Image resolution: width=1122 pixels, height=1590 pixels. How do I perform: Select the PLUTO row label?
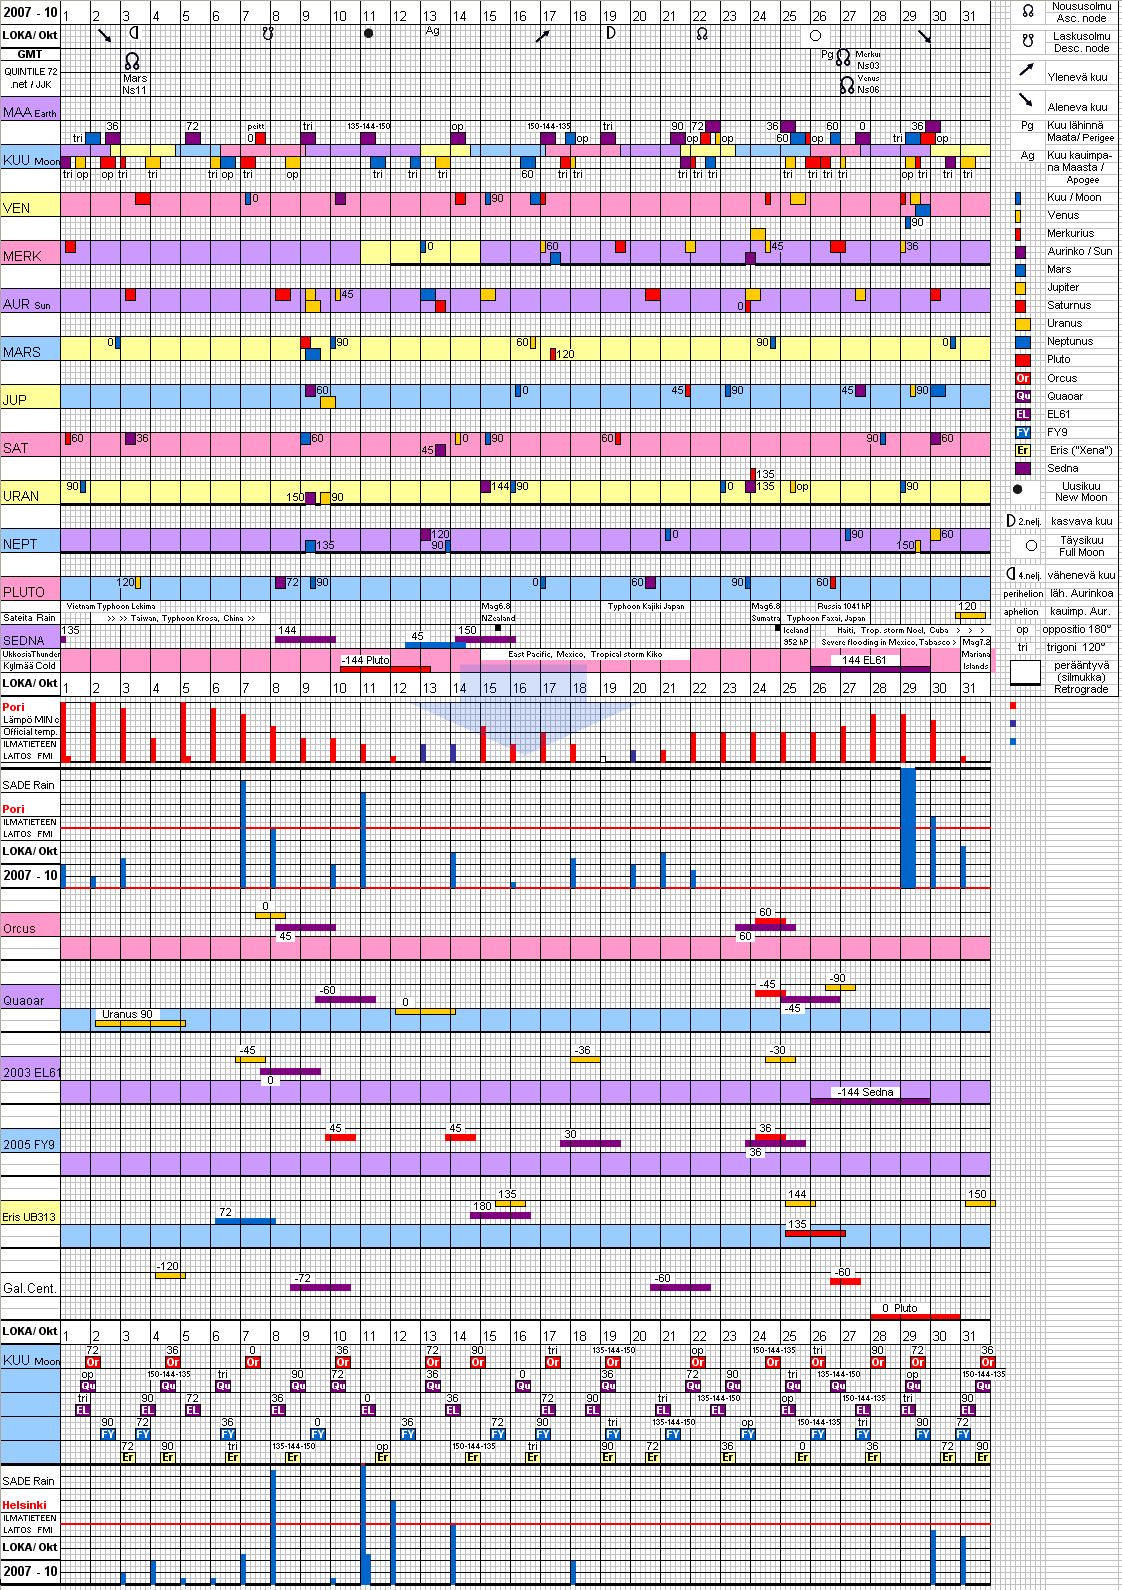coord(24,592)
